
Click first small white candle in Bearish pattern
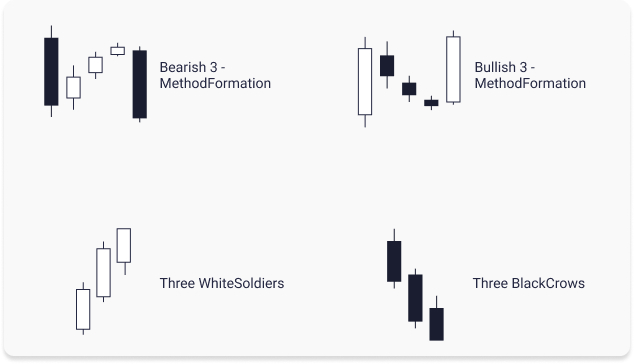tap(74, 87)
